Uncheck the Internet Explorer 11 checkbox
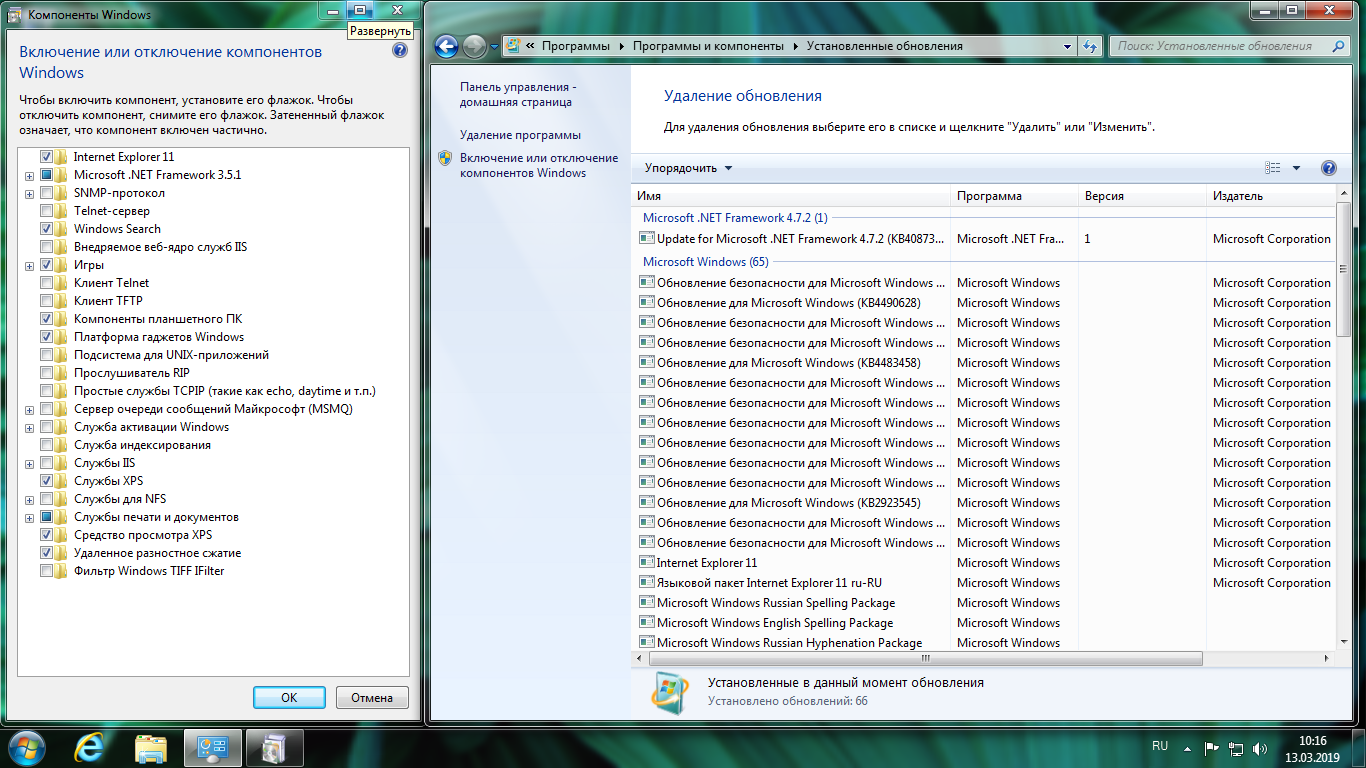The width and height of the screenshot is (1366, 768). pos(47,157)
